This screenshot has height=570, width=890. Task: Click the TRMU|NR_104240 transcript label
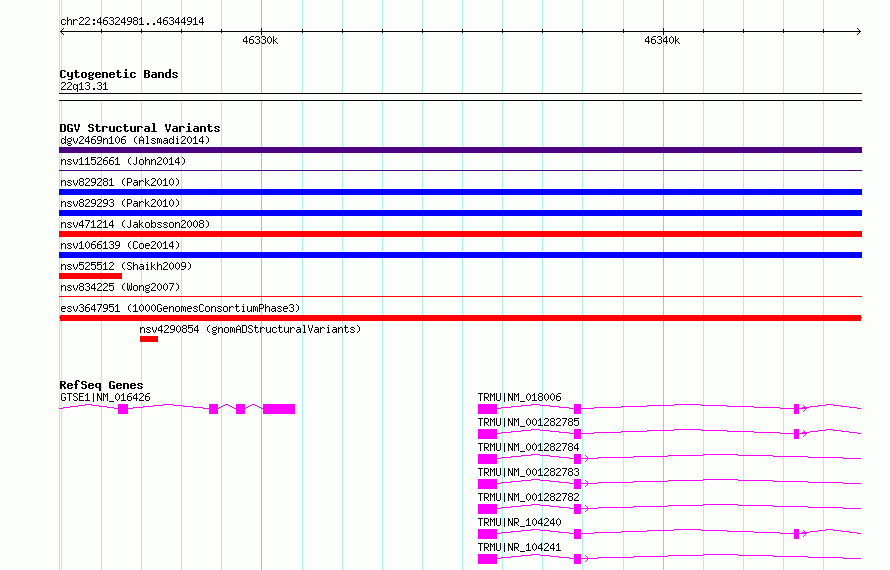[x=519, y=522]
